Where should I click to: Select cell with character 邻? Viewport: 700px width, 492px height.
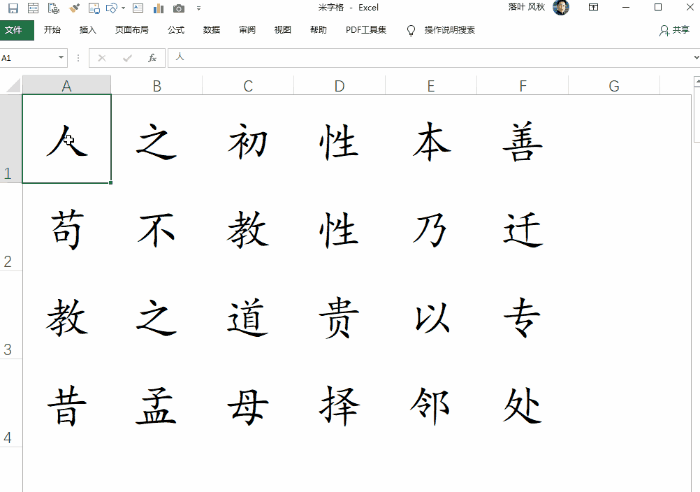431,403
